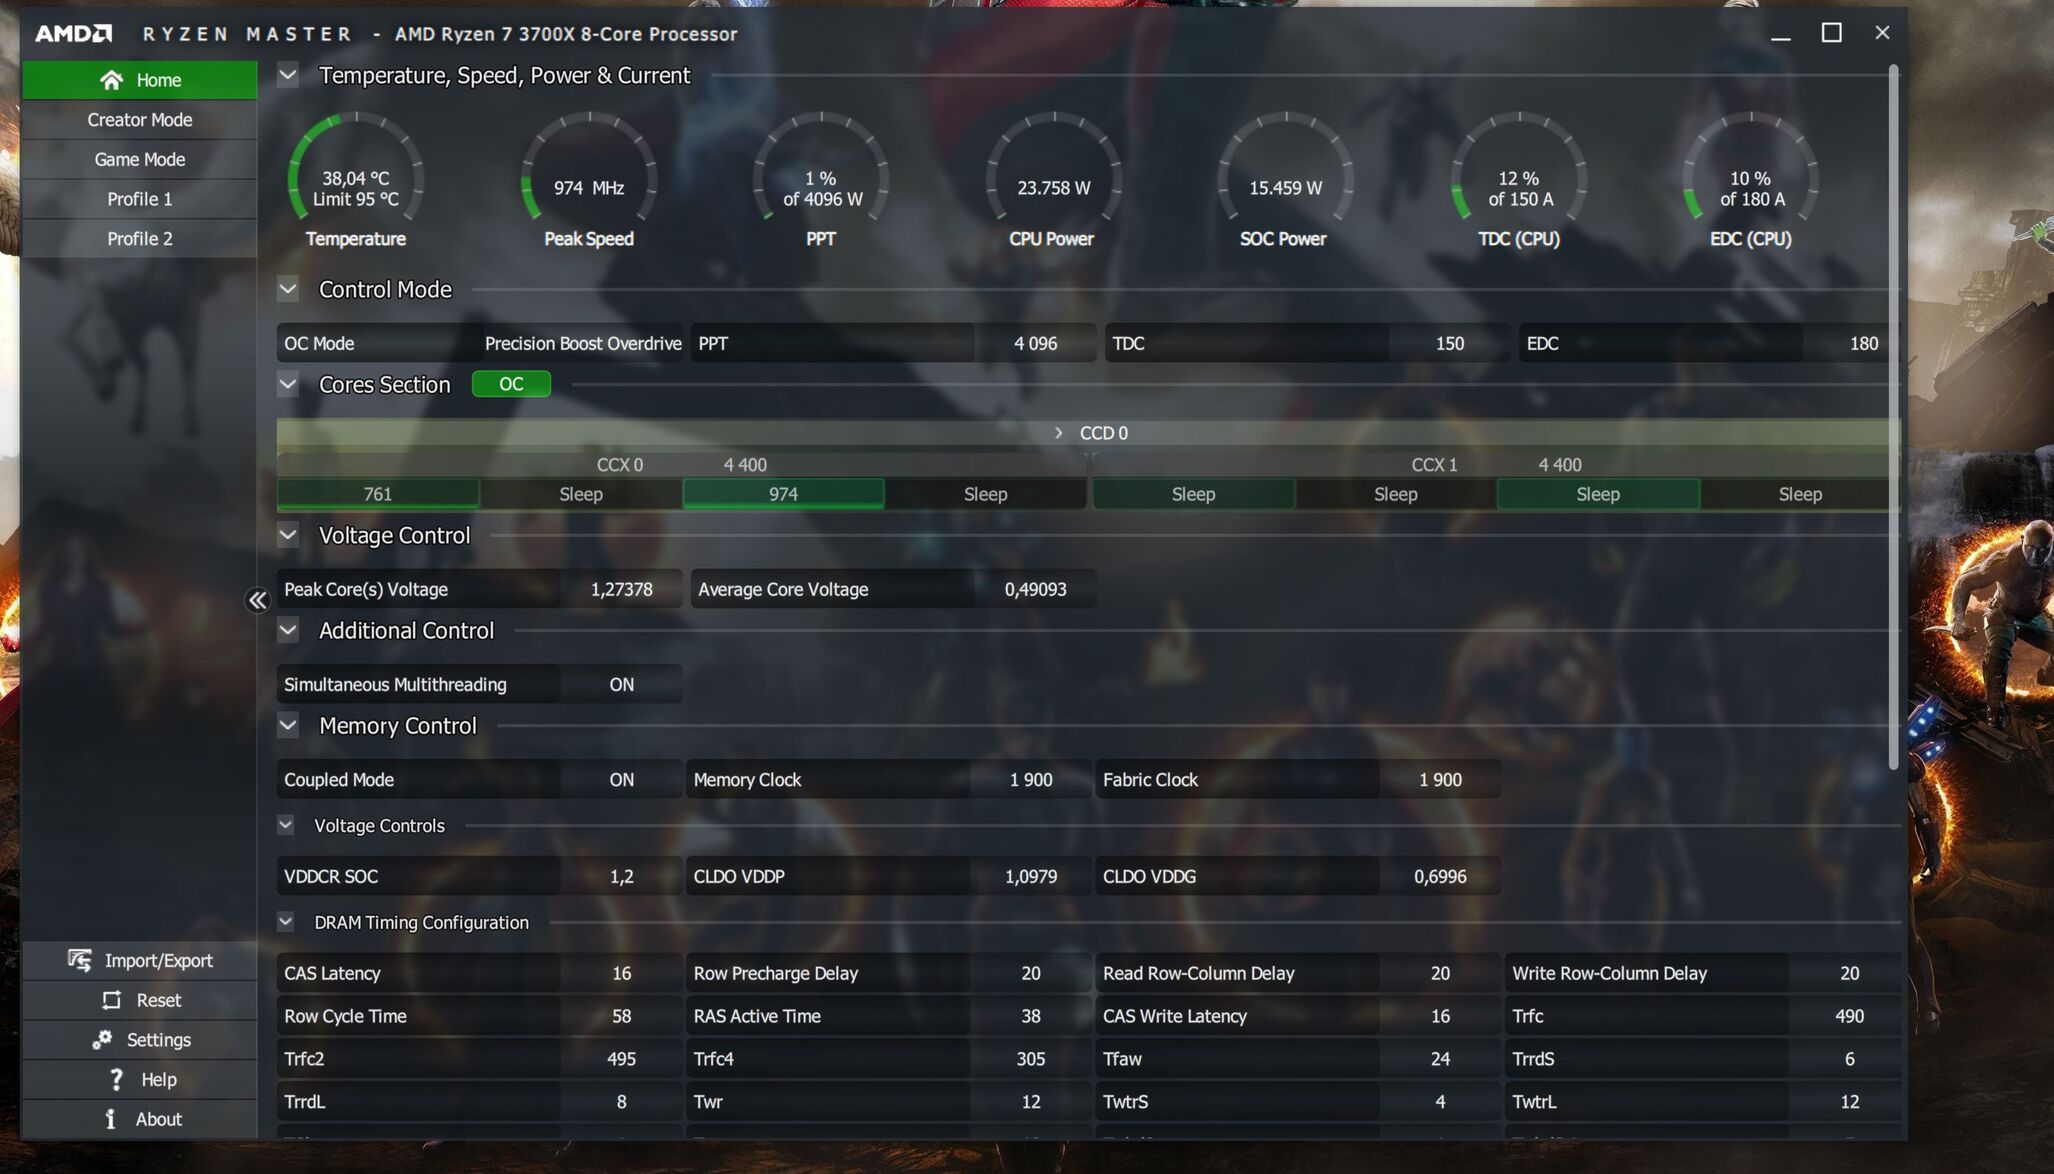Image resolution: width=2054 pixels, height=1174 pixels.
Task: Click the PPT value 4 096
Action: point(1035,343)
